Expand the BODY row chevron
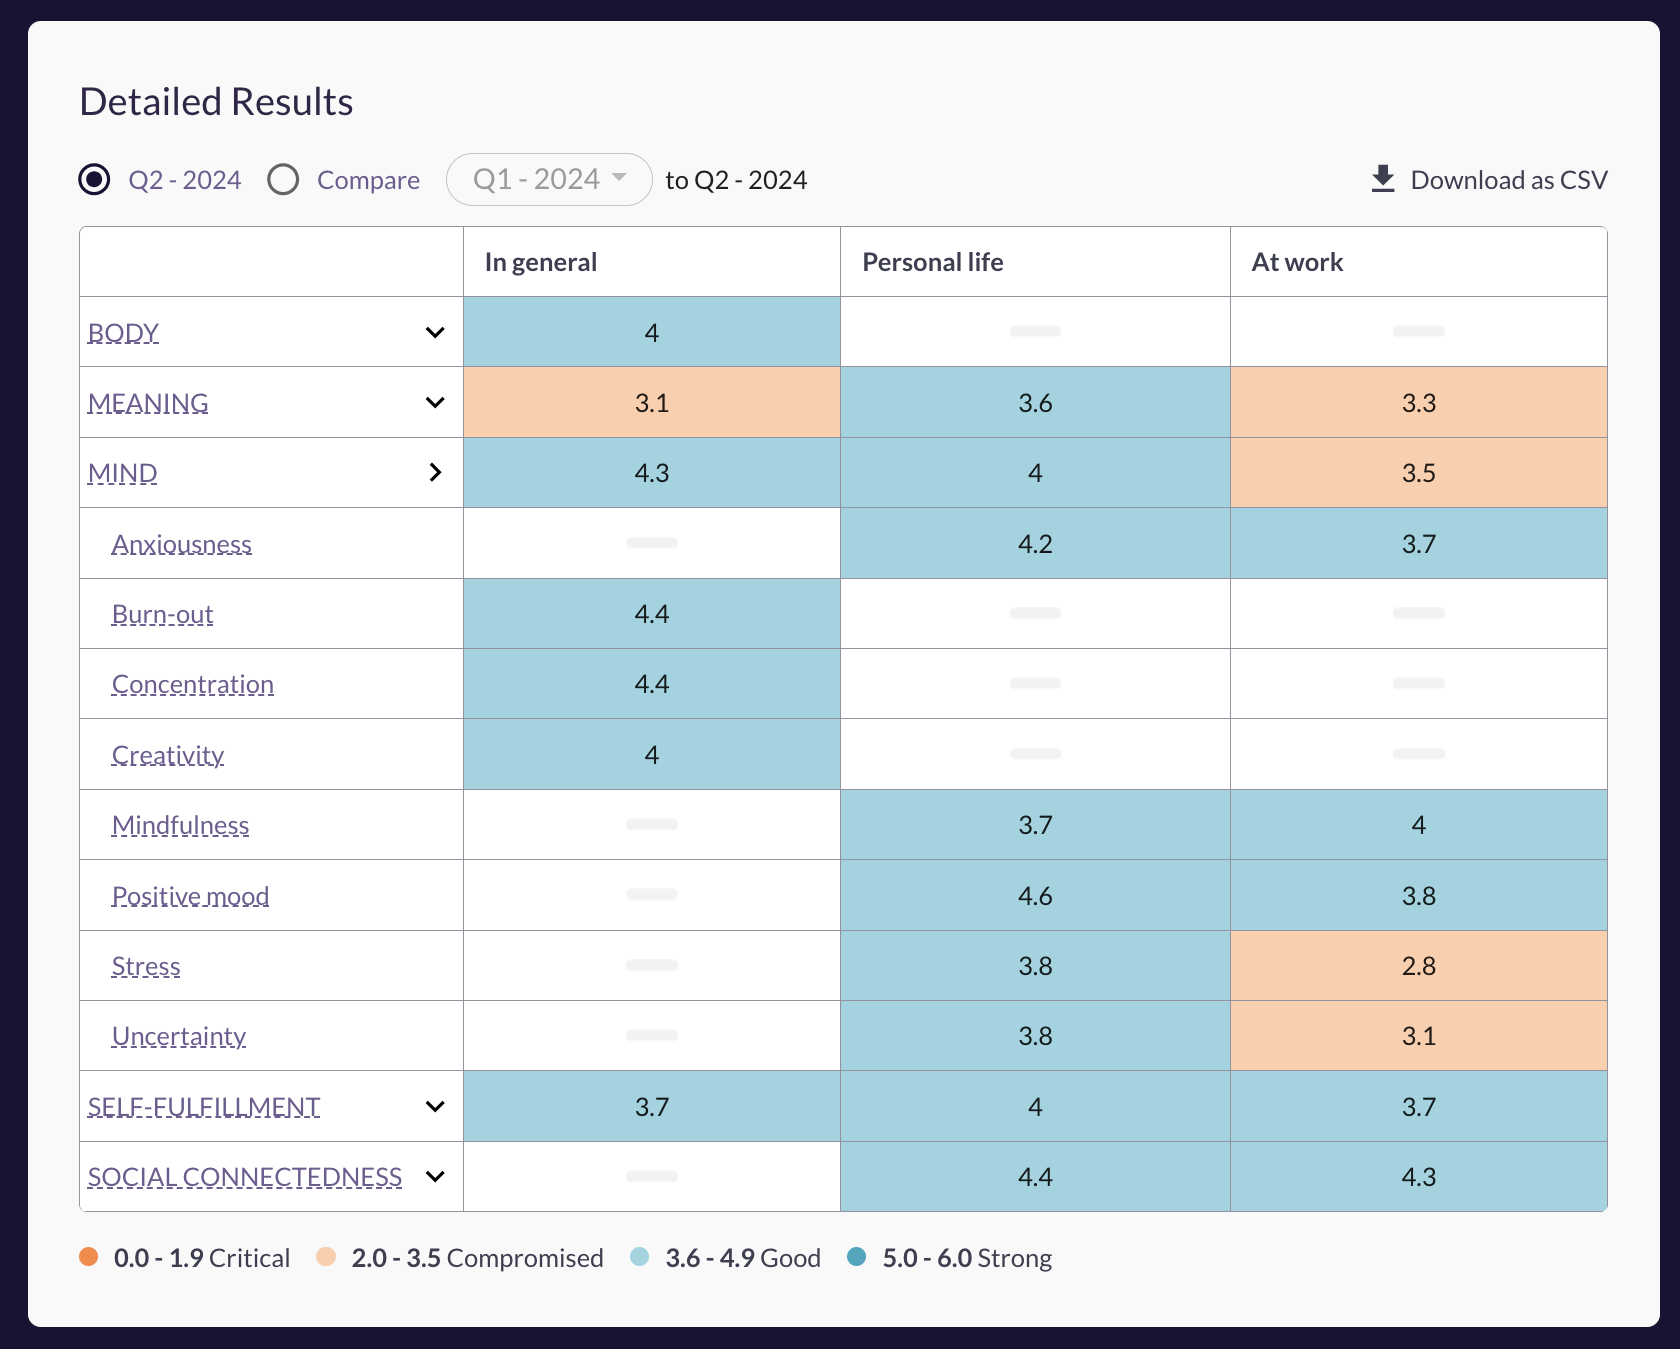Screen dimensions: 1680x1349 pos(435,333)
